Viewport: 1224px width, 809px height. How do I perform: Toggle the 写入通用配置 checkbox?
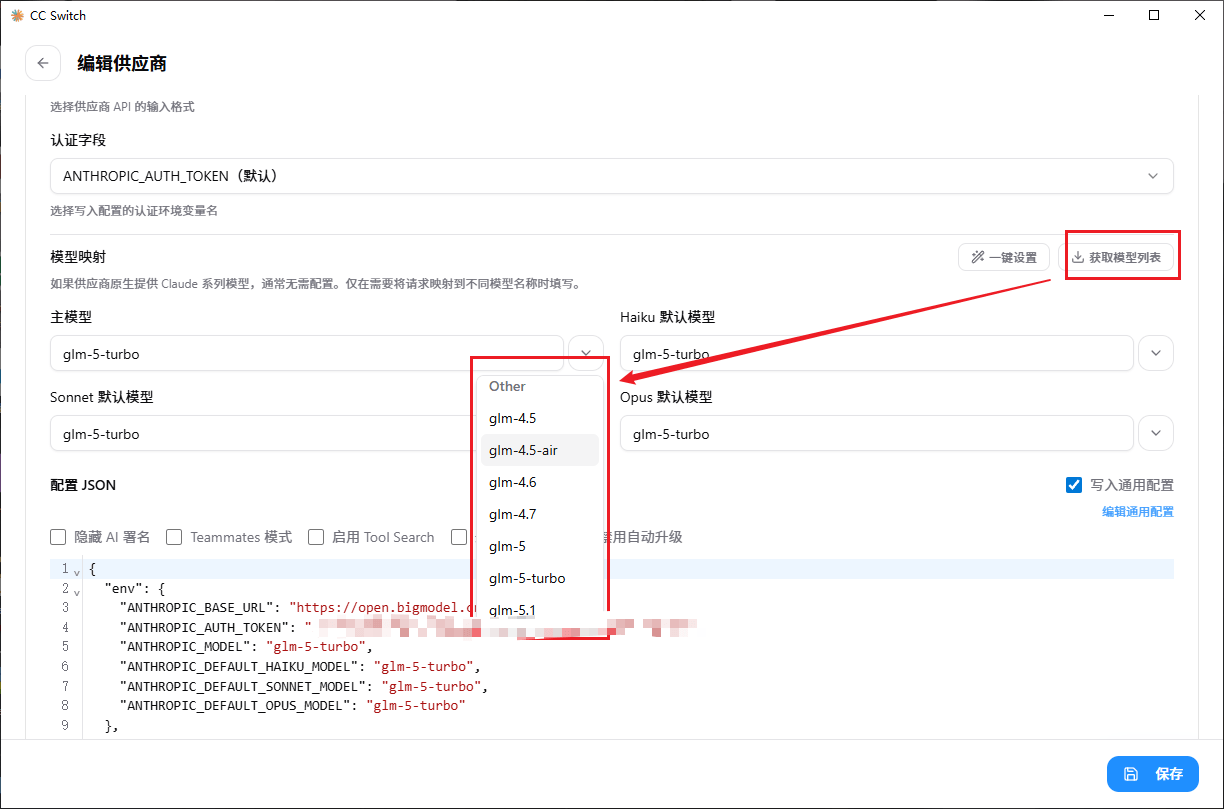pos(1074,485)
